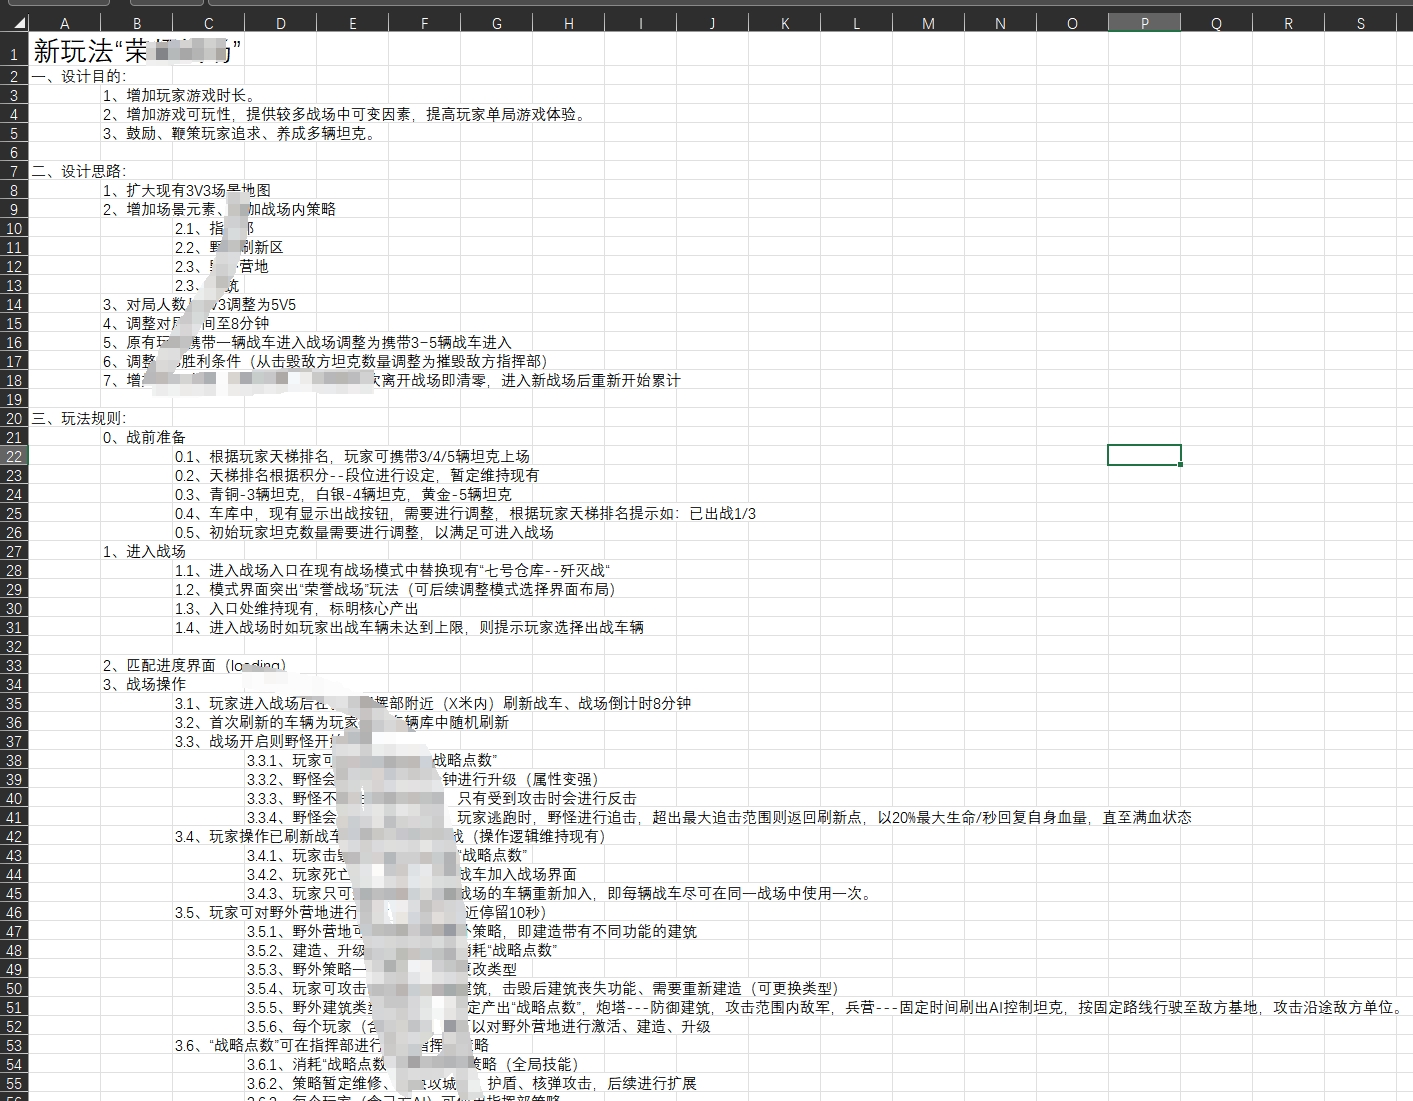Viewport: 1413px width, 1101px height.
Task: Select column S header
Action: point(1361,23)
